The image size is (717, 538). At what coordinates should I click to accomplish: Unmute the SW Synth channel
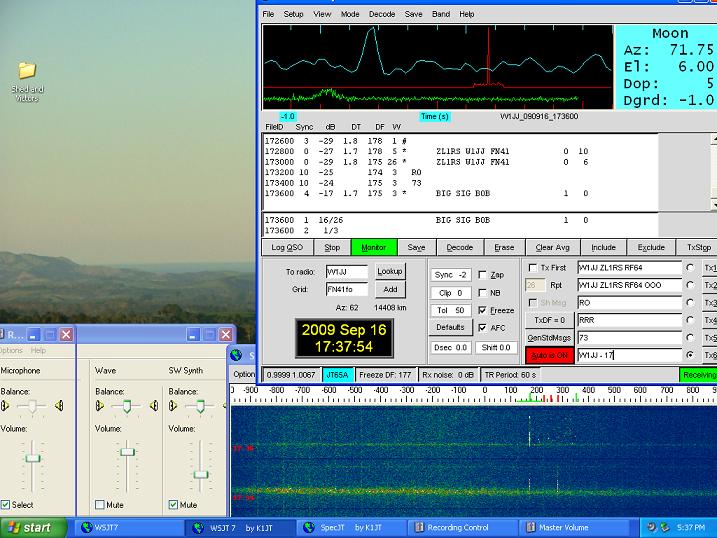(173, 505)
